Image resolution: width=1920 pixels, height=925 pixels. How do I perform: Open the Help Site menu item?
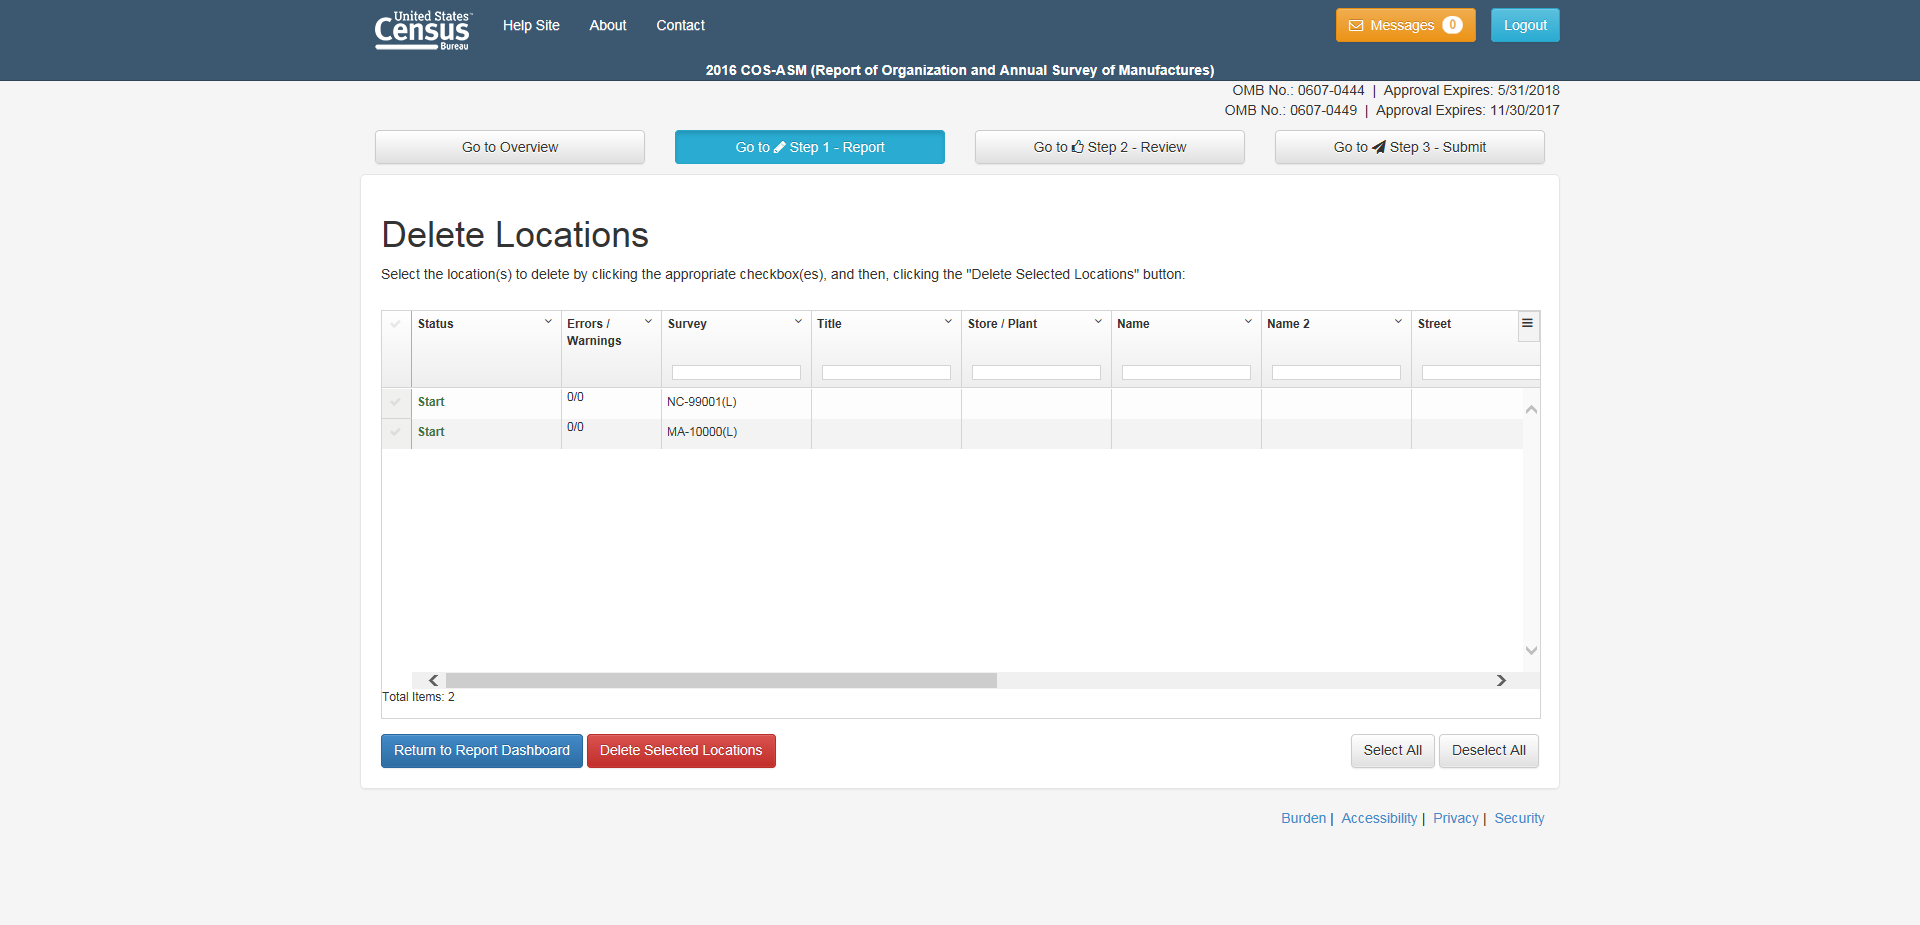coord(531,26)
